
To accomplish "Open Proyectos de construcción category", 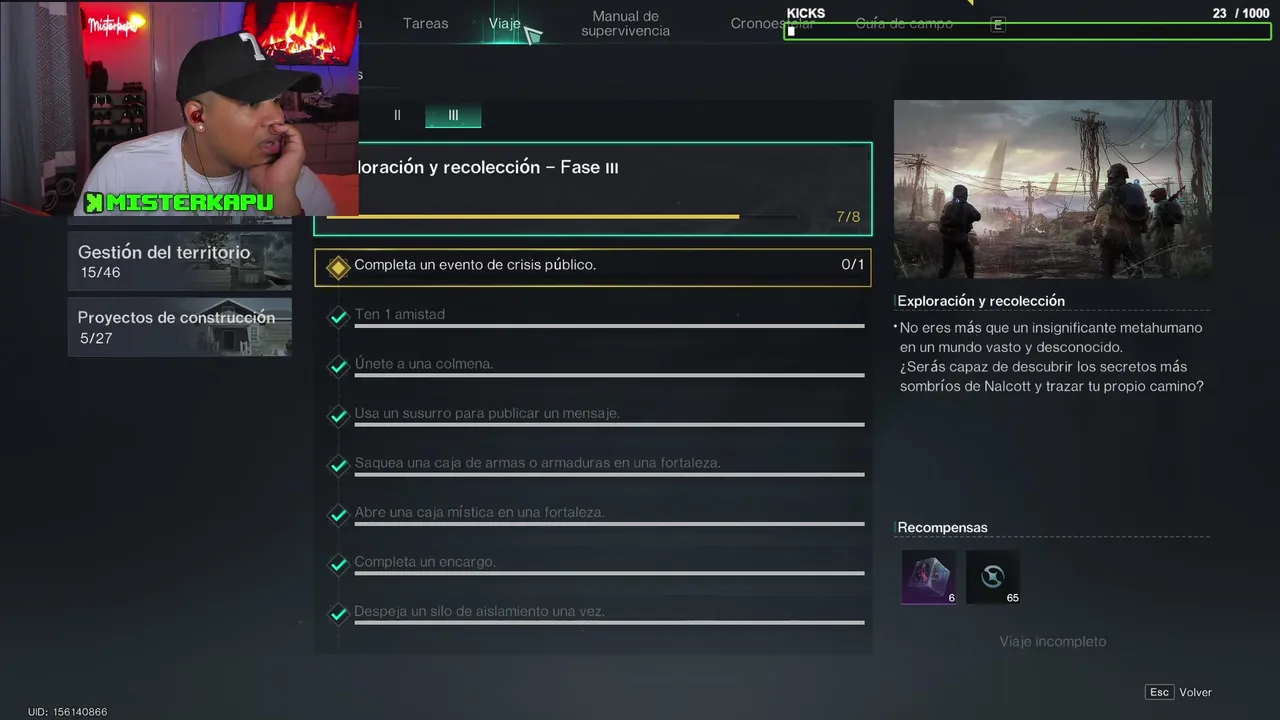I will click(x=180, y=326).
